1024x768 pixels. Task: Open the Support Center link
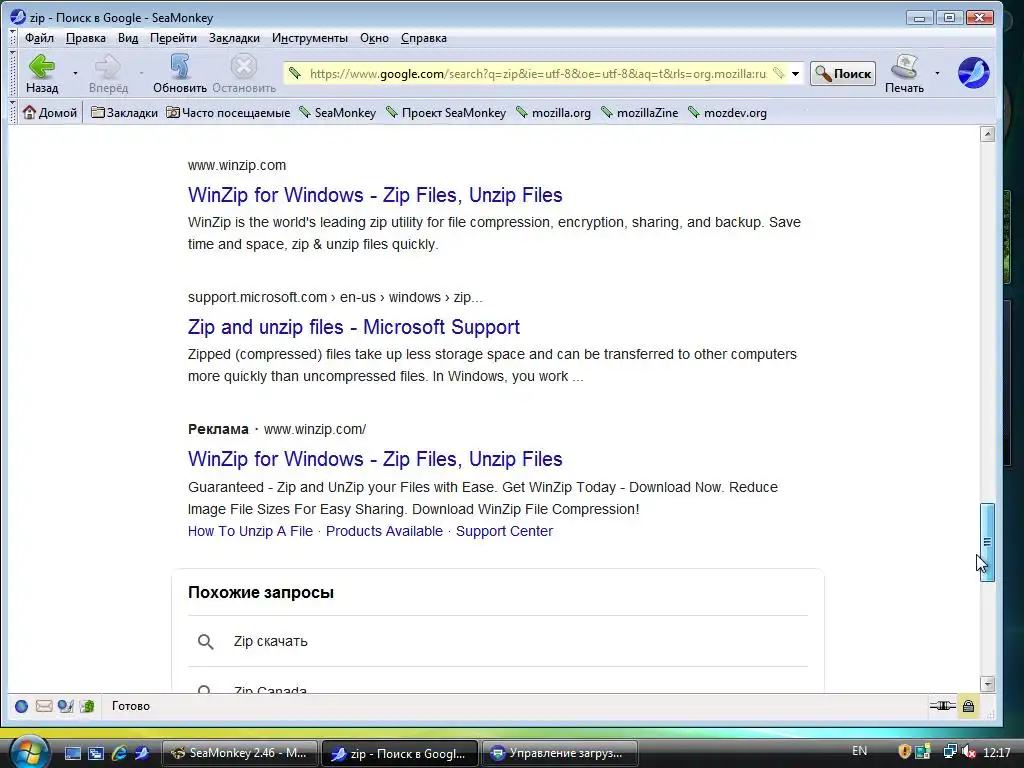tap(504, 531)
